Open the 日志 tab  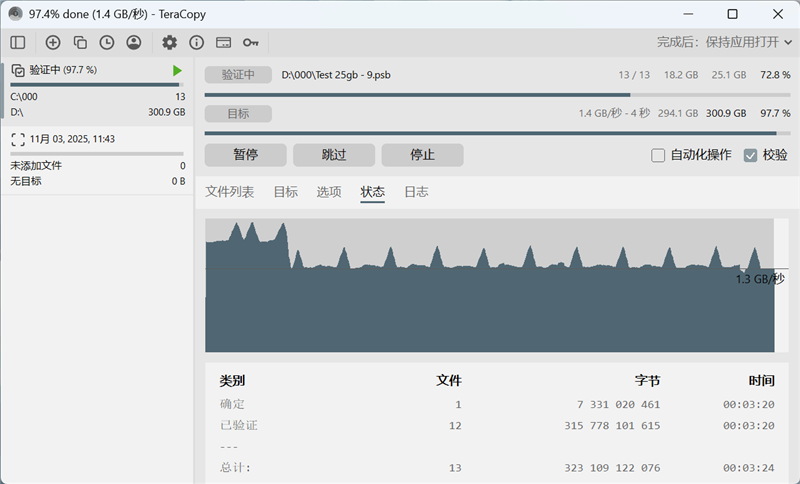pos(416,192)
